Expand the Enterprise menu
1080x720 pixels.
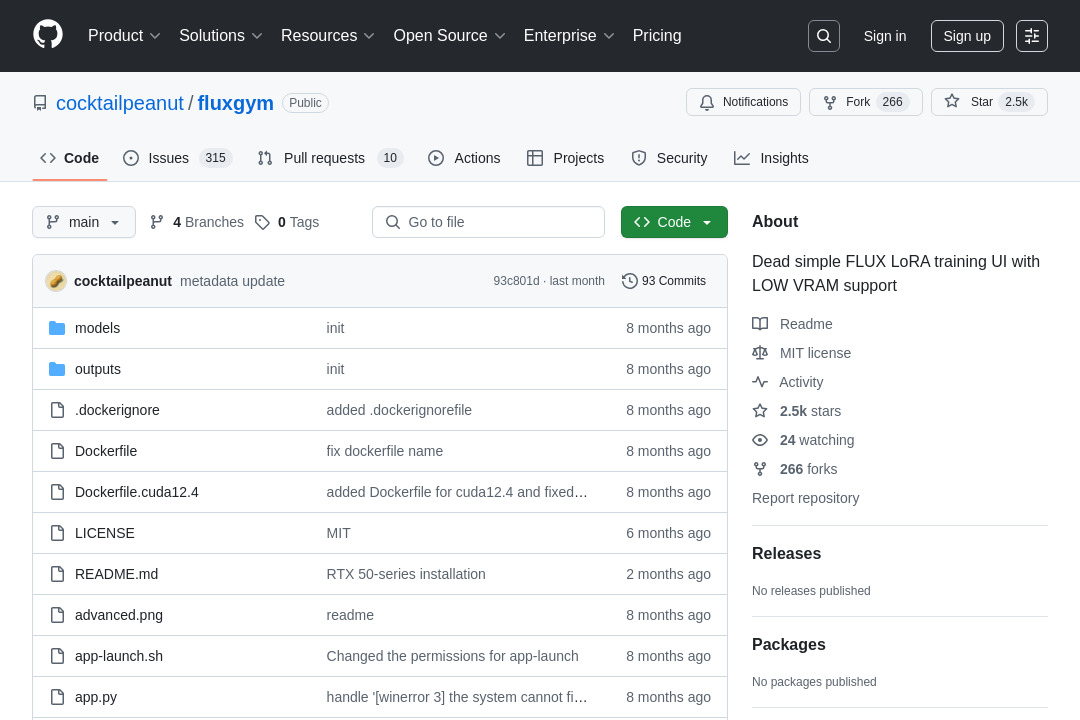tap(569, 36)
